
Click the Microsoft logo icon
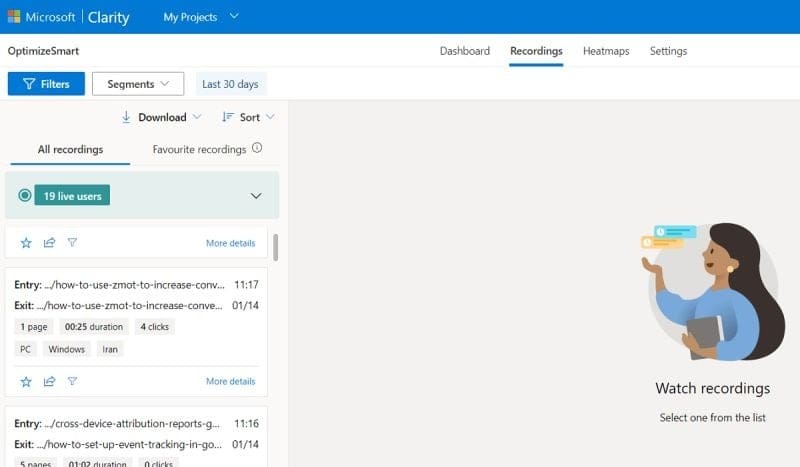(14, 17)
